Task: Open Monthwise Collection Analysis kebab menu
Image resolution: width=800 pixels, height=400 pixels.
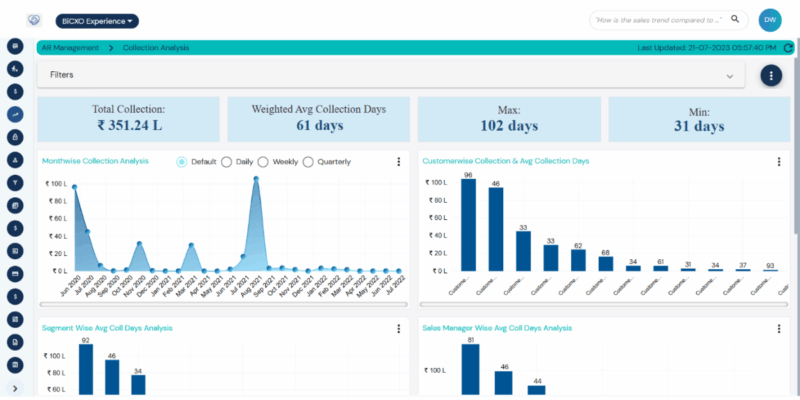Action: click(x=399, y=162)
